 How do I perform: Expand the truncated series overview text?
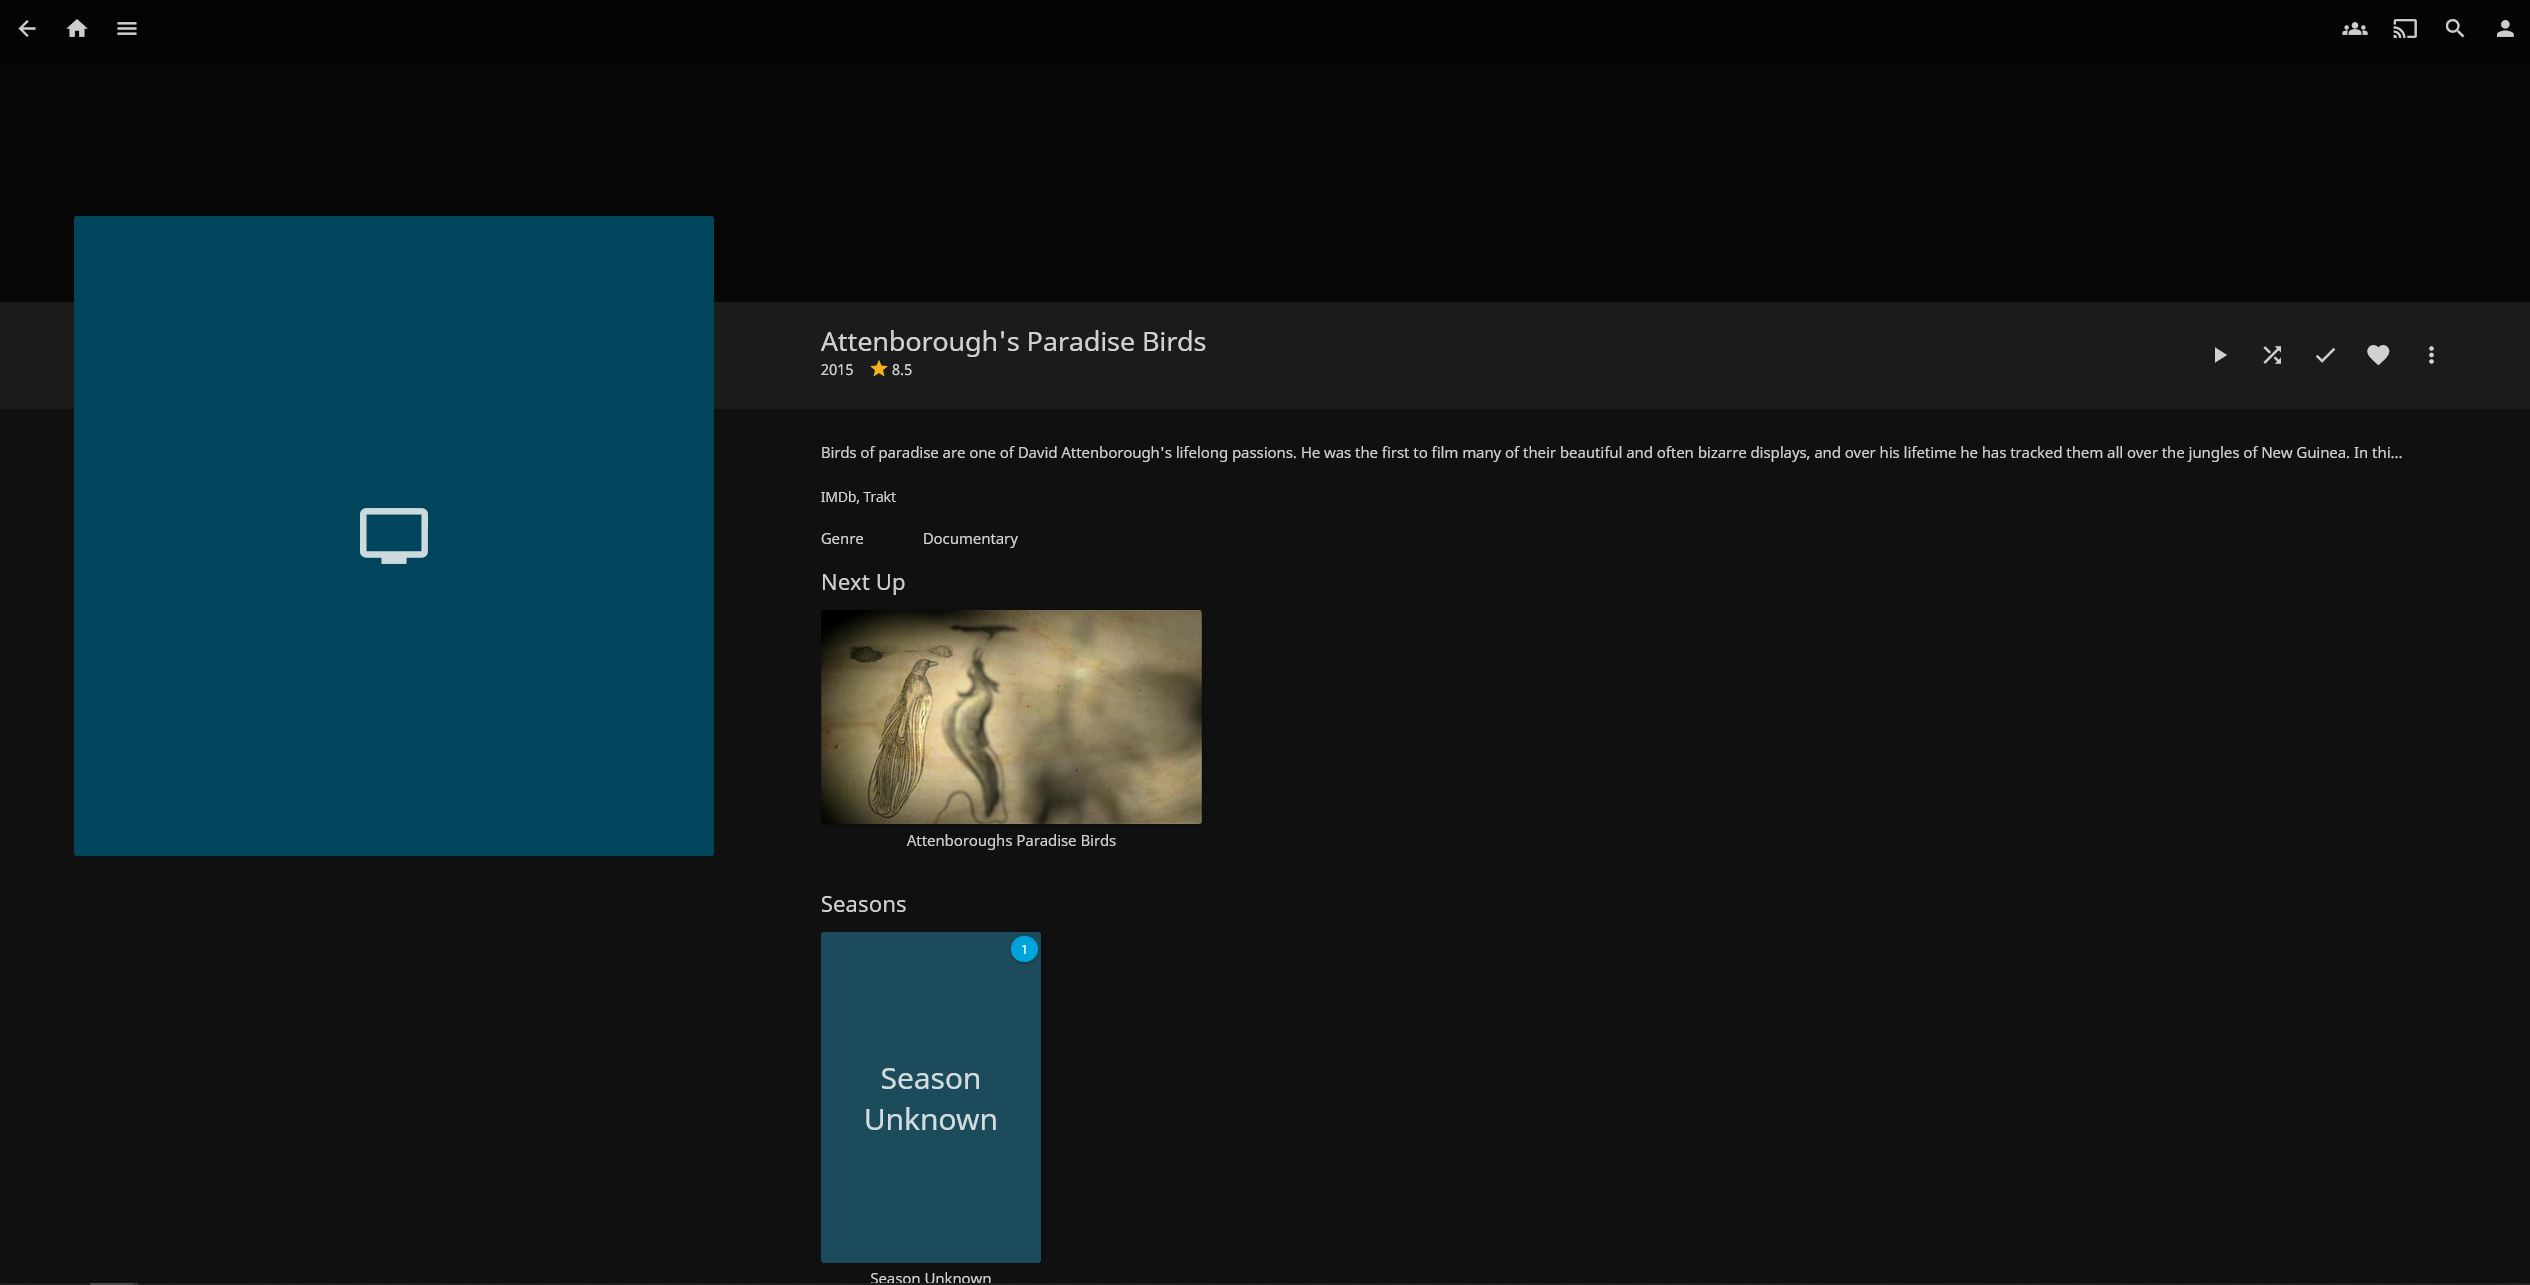point(1611,453)
